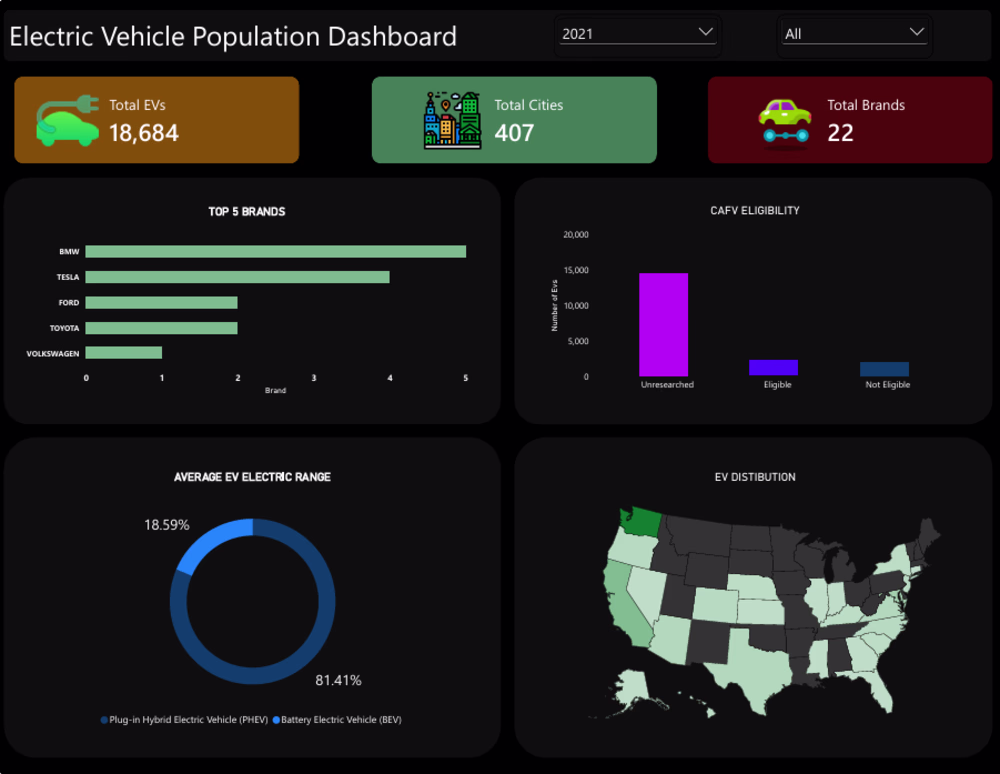Click the Unresearched axis label
The height and width of the screenshot is (774, 1000).
pyautogui.click(x=667, y=384)
